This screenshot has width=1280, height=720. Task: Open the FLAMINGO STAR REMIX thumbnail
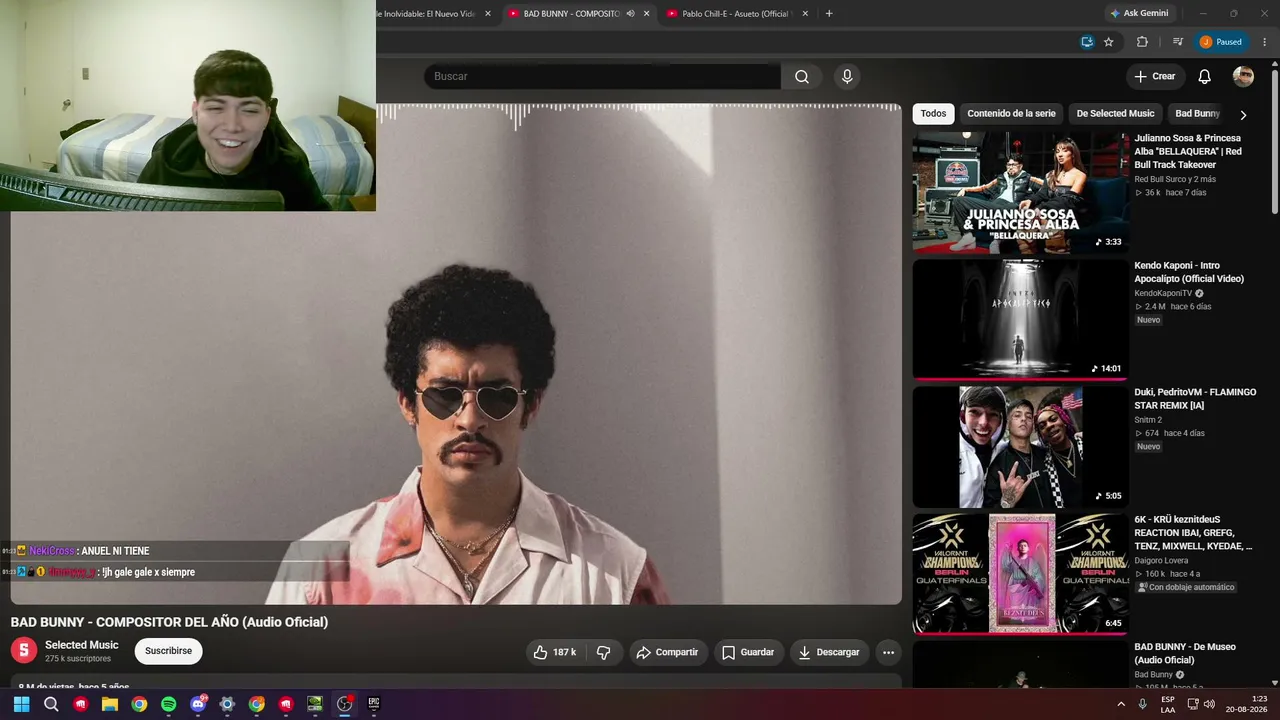pos(1020,447)
